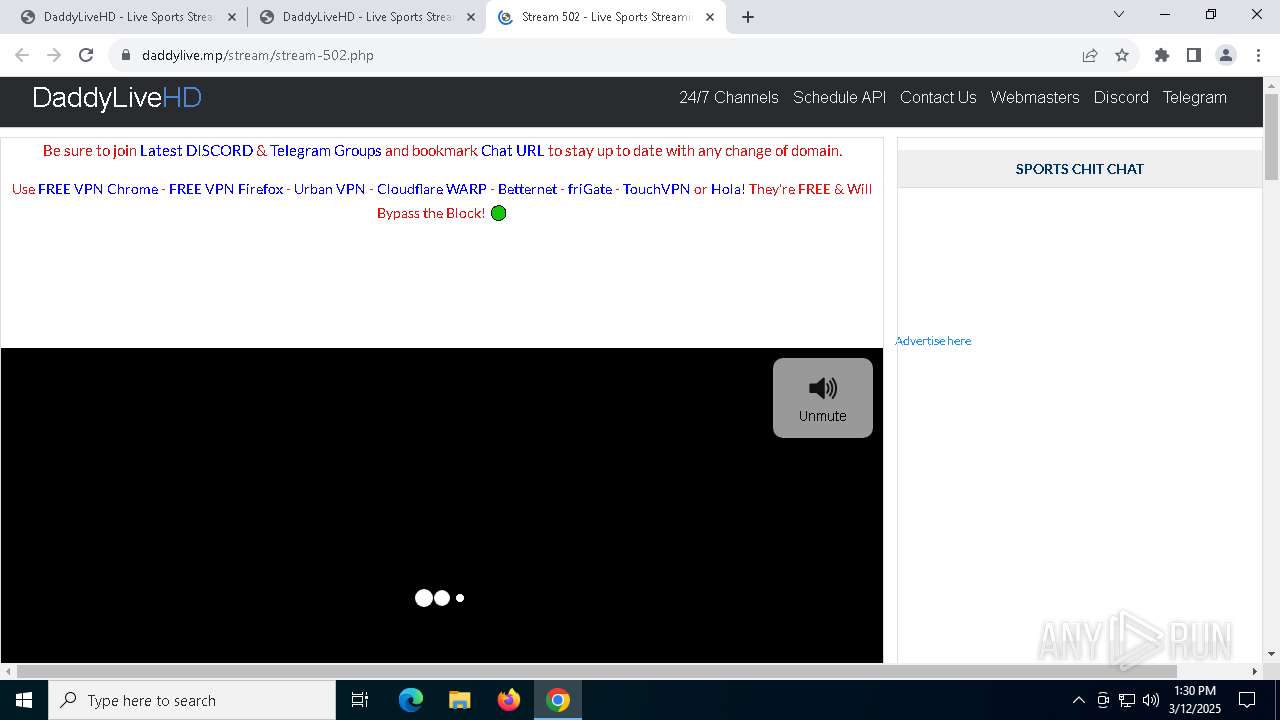Close the Stream 502 tab
The image size is (1280, 720).
point(710,17)
